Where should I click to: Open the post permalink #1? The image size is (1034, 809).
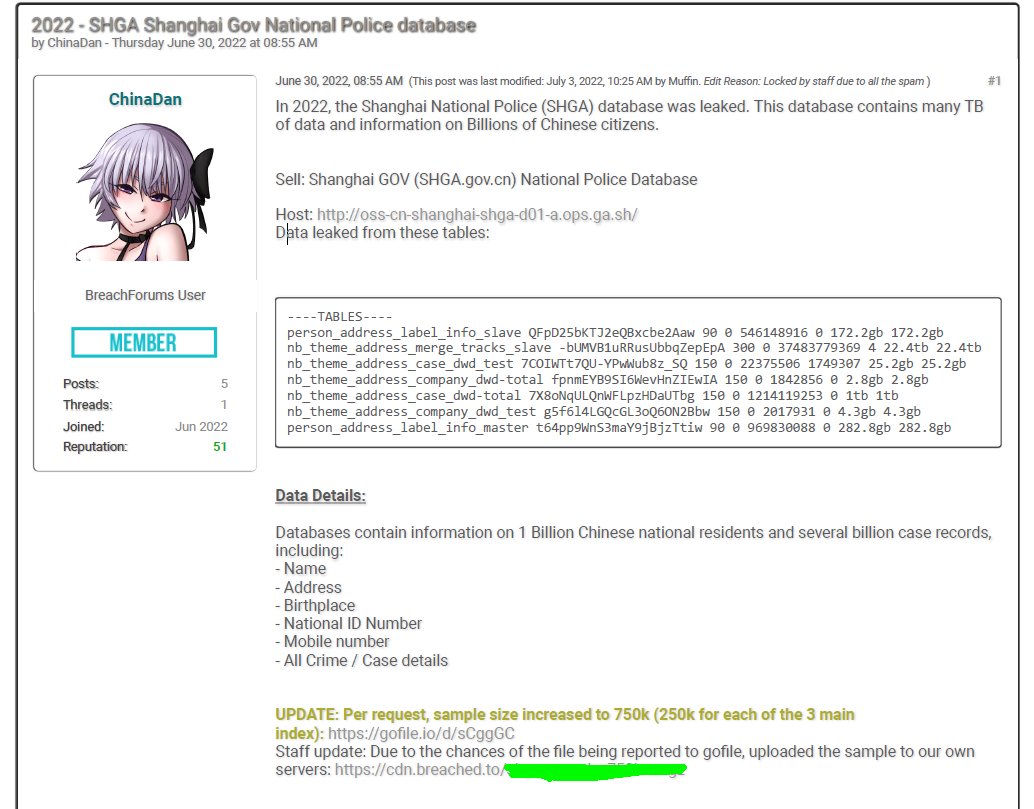[993, 81]
